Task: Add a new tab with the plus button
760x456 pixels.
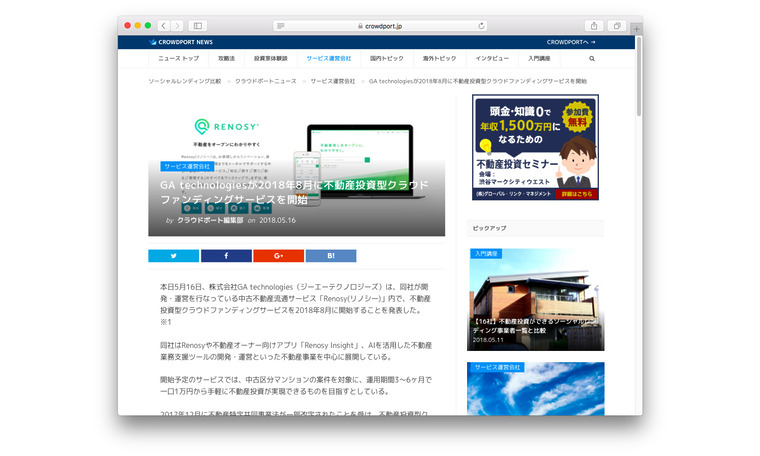Action: [636, 30]
